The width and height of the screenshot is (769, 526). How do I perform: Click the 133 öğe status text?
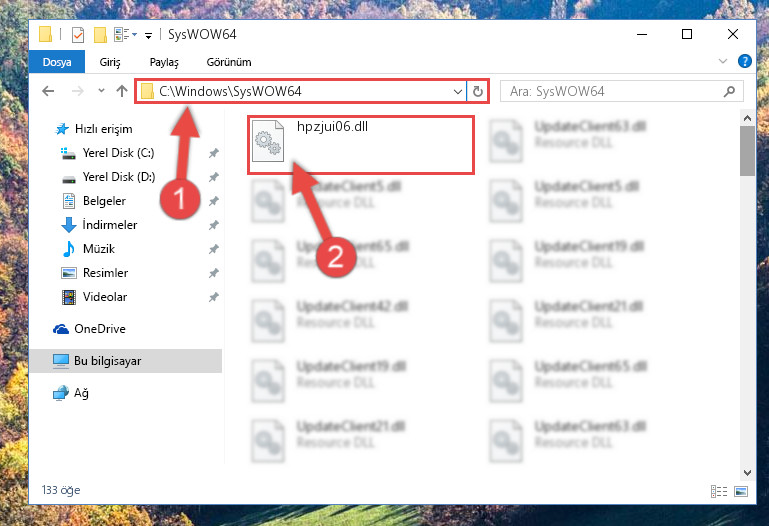(61, 490)
